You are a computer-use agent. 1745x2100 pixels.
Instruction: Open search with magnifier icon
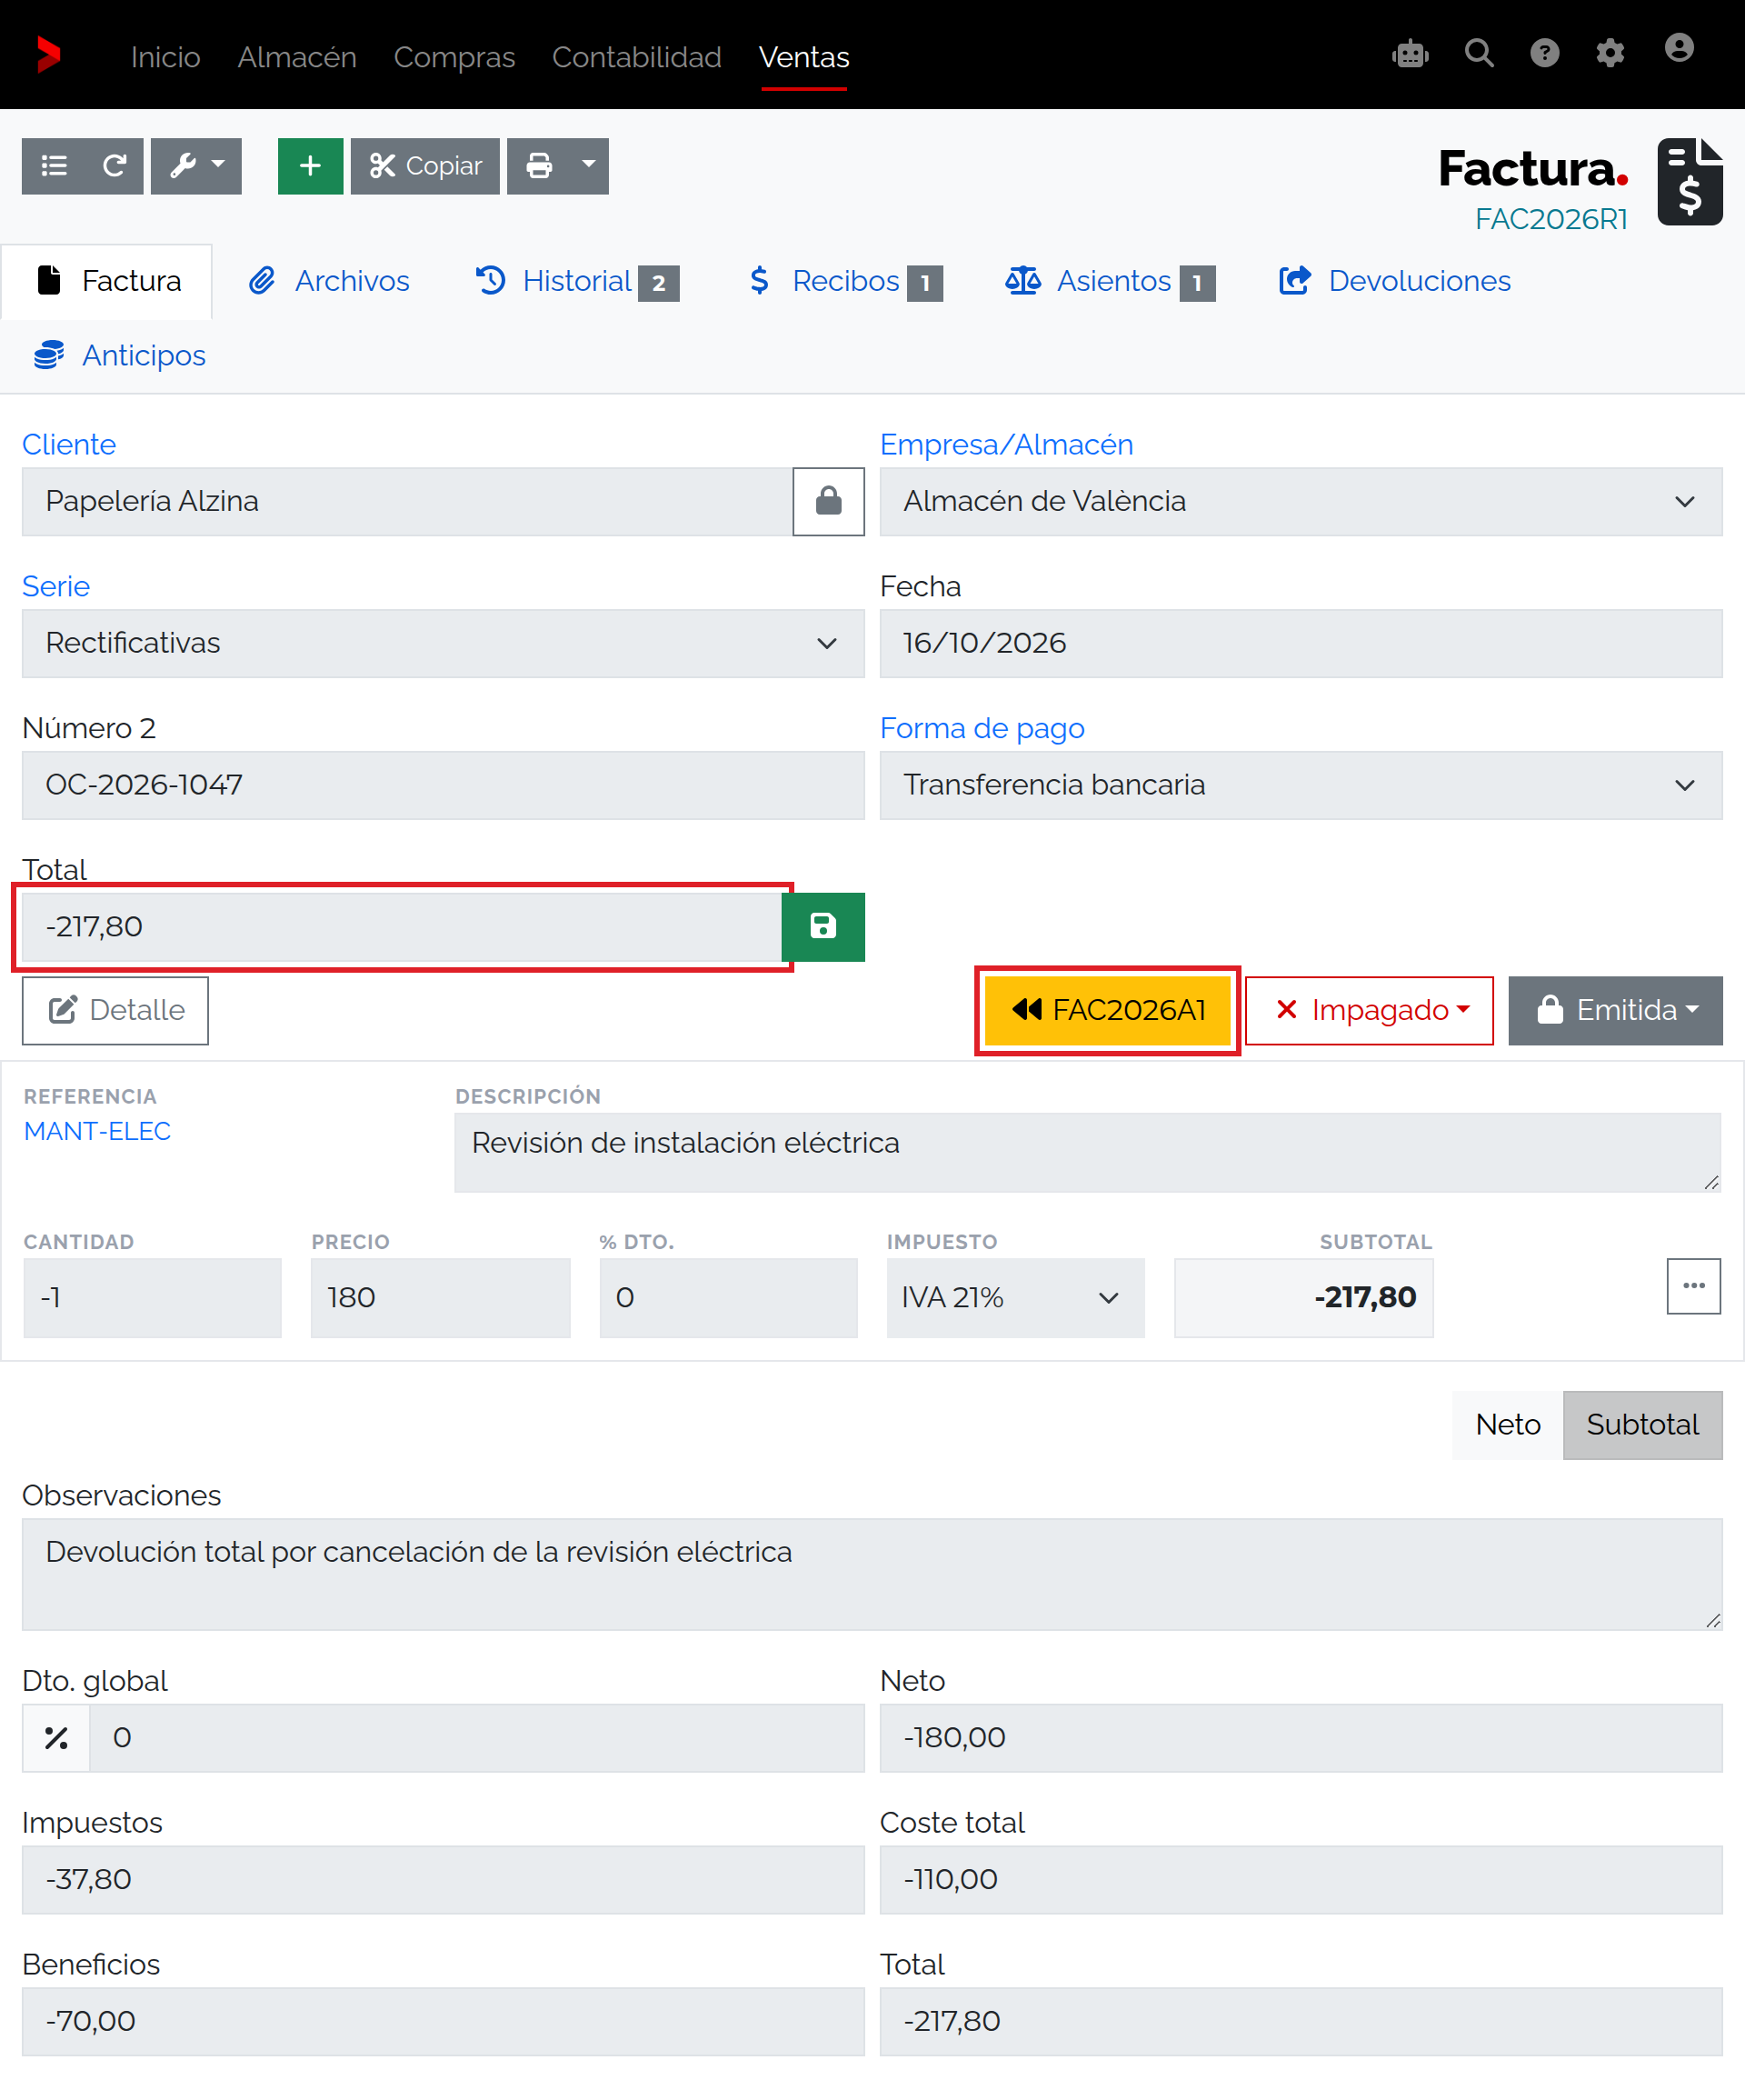(x=1479, y=53)
